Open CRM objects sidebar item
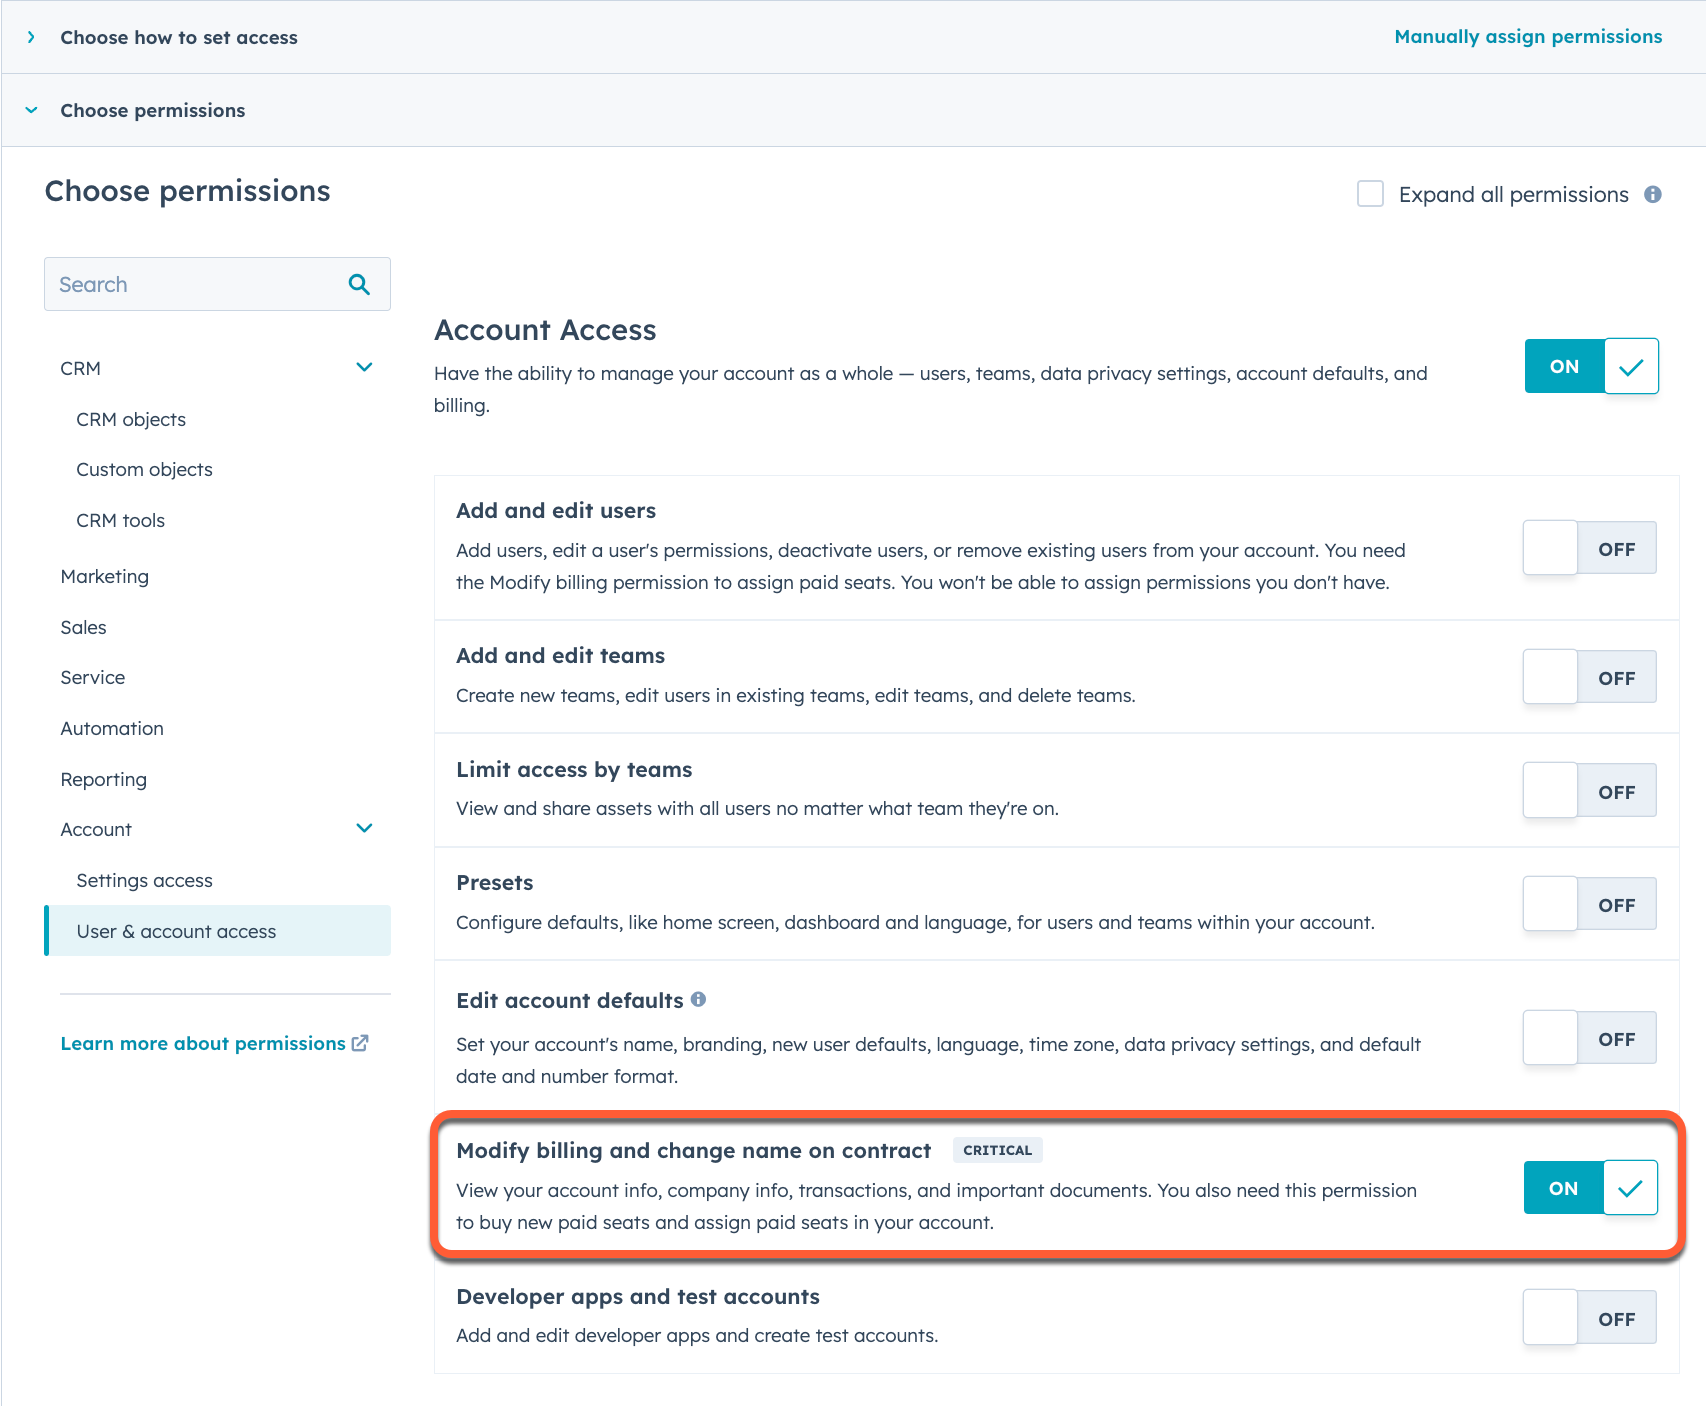The height and width of the screenshot is (1406, 1706). point(131,419)
